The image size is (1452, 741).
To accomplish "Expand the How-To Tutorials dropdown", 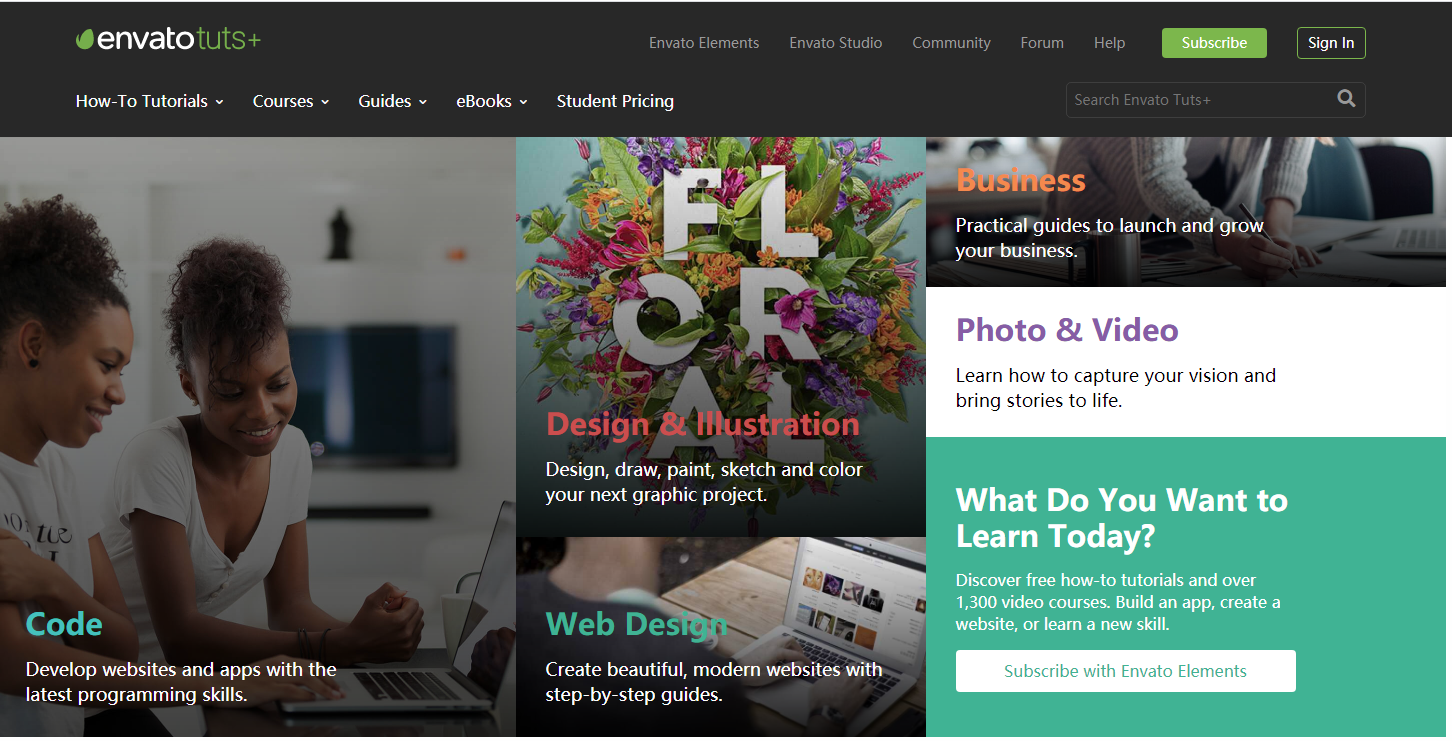I will [x=150, y=101].
